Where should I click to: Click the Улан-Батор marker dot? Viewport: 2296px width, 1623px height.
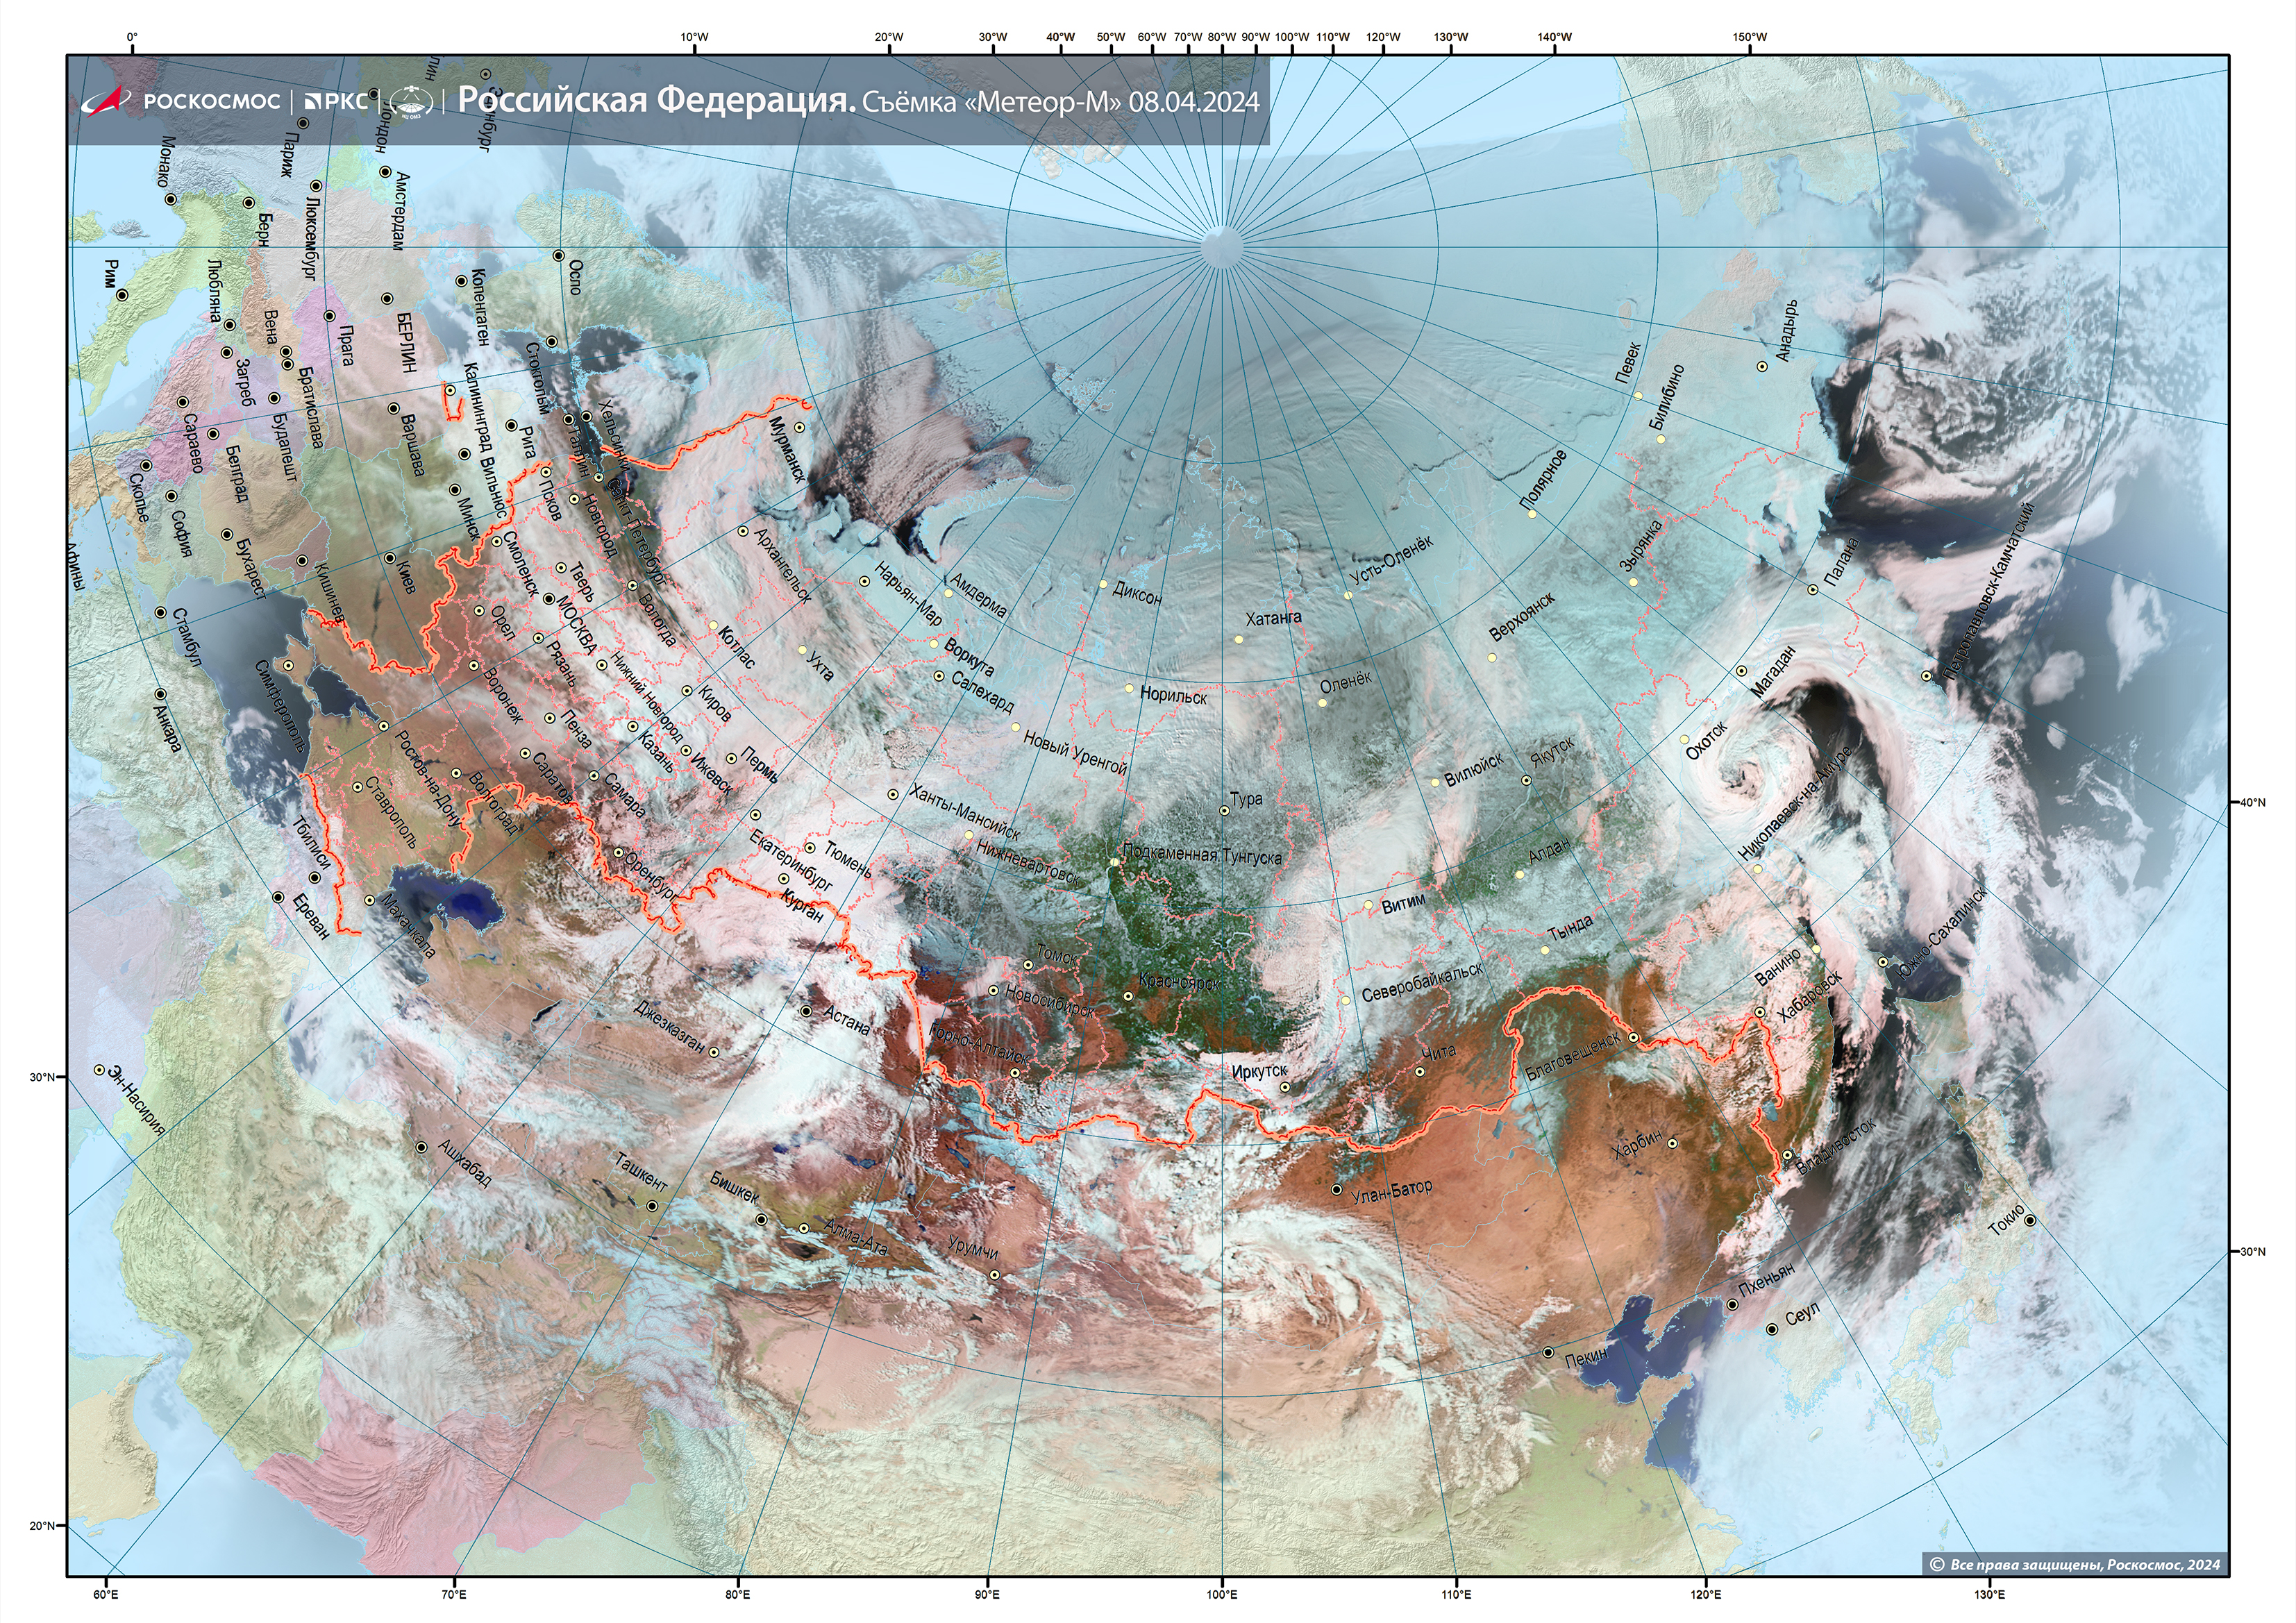point(1337,1189)
